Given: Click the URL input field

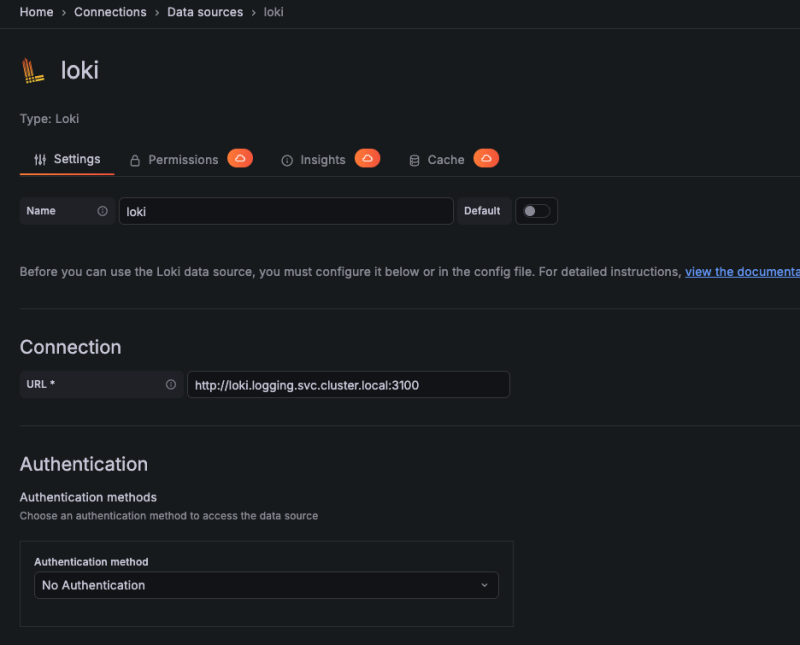Looking at the screenshot, I should click(x=347, y=385).
